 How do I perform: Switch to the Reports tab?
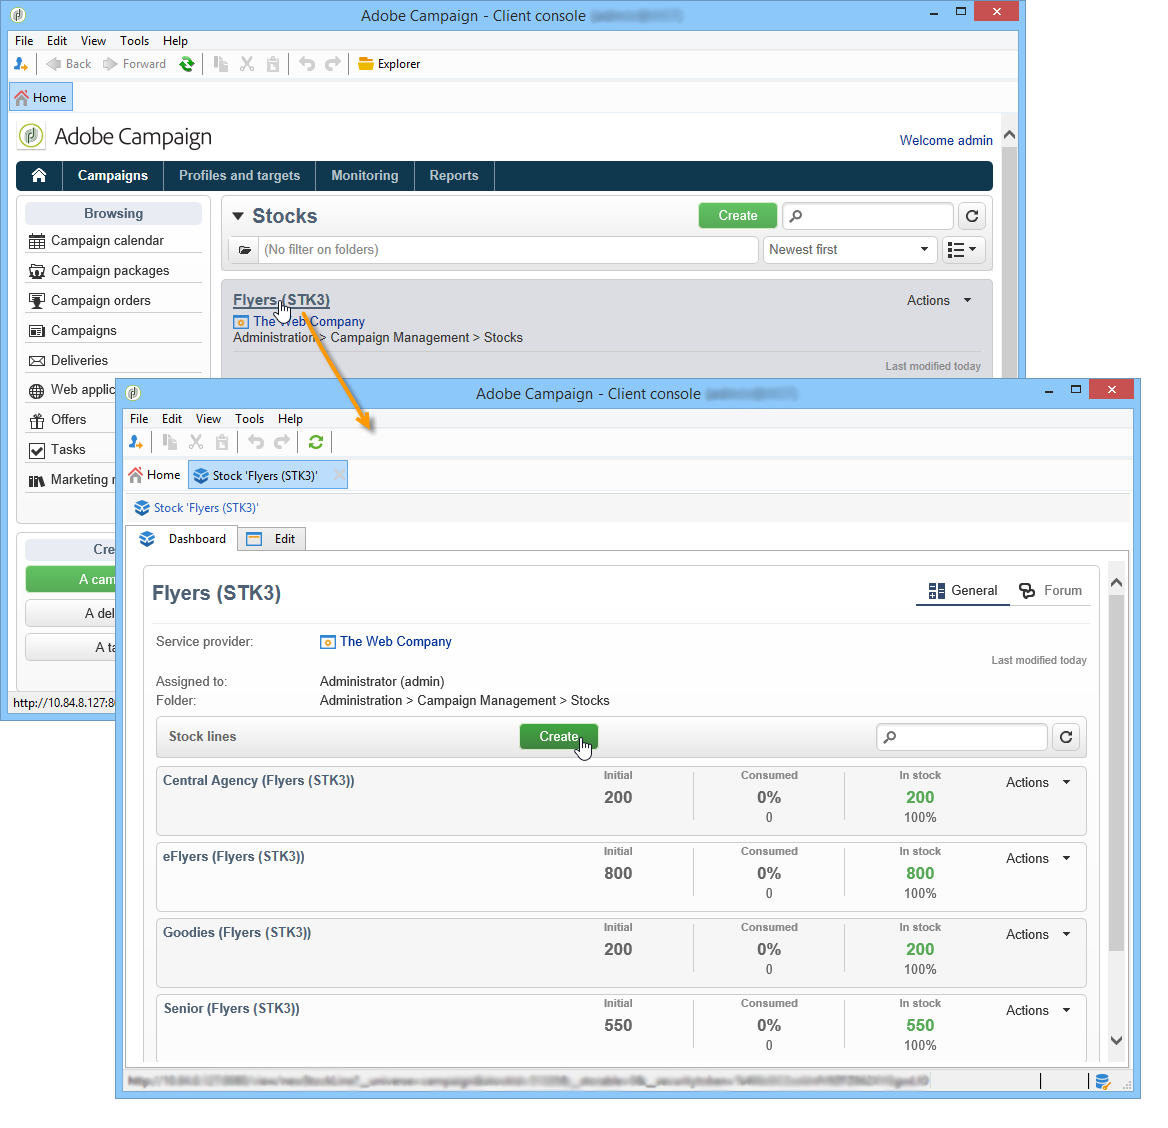click(454, 175)
